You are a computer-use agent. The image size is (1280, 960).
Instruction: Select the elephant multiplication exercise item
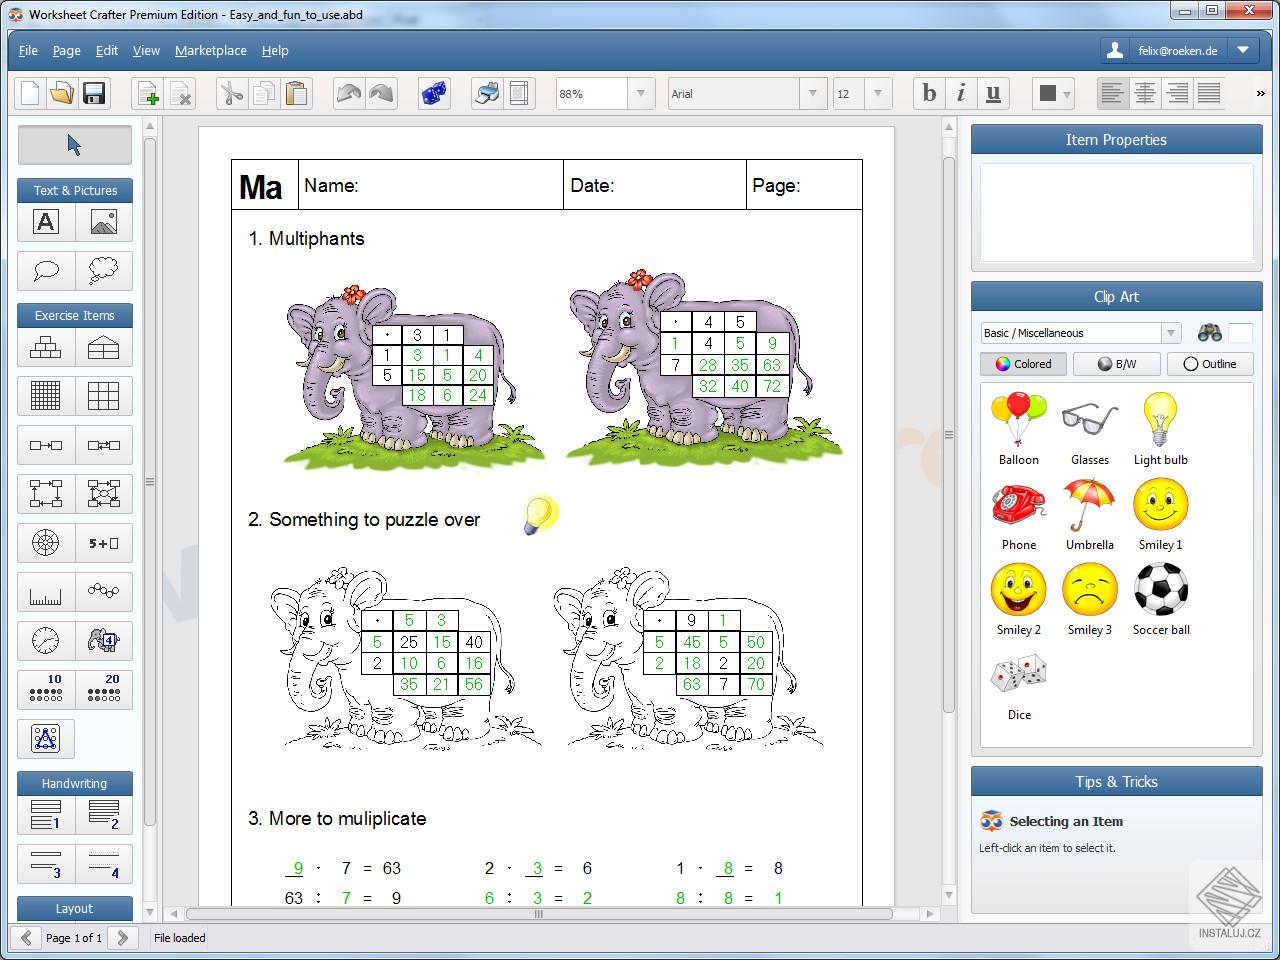[x=104, y=641]
